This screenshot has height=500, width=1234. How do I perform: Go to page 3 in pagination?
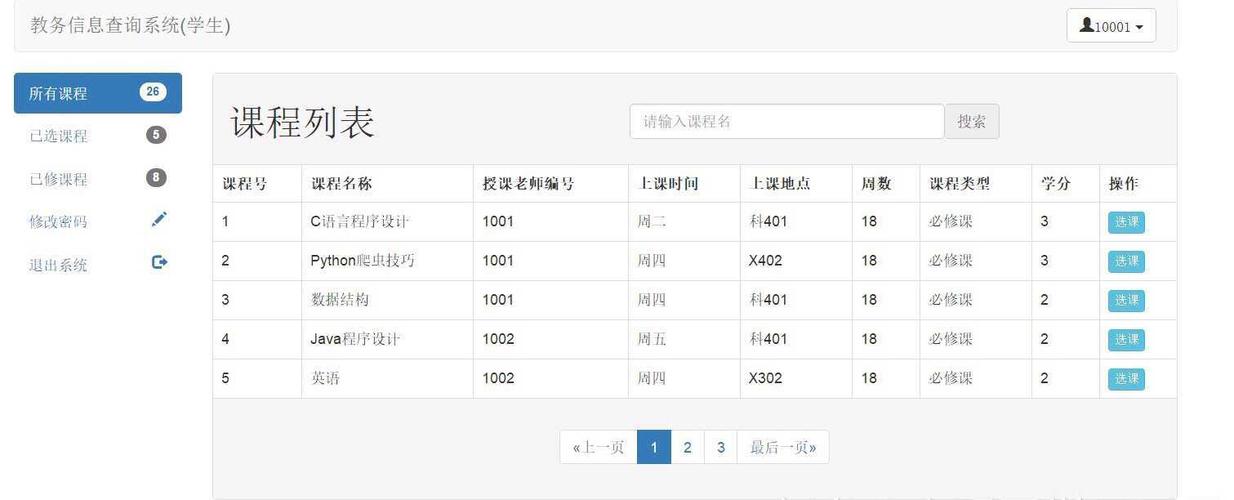(721, 447)
